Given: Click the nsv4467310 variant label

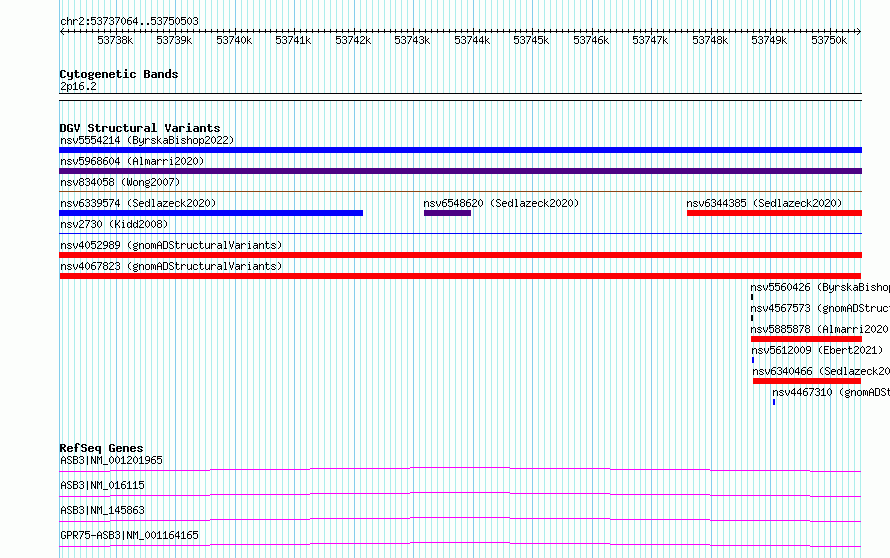Looking at the screenshot, I should point(830,392).
